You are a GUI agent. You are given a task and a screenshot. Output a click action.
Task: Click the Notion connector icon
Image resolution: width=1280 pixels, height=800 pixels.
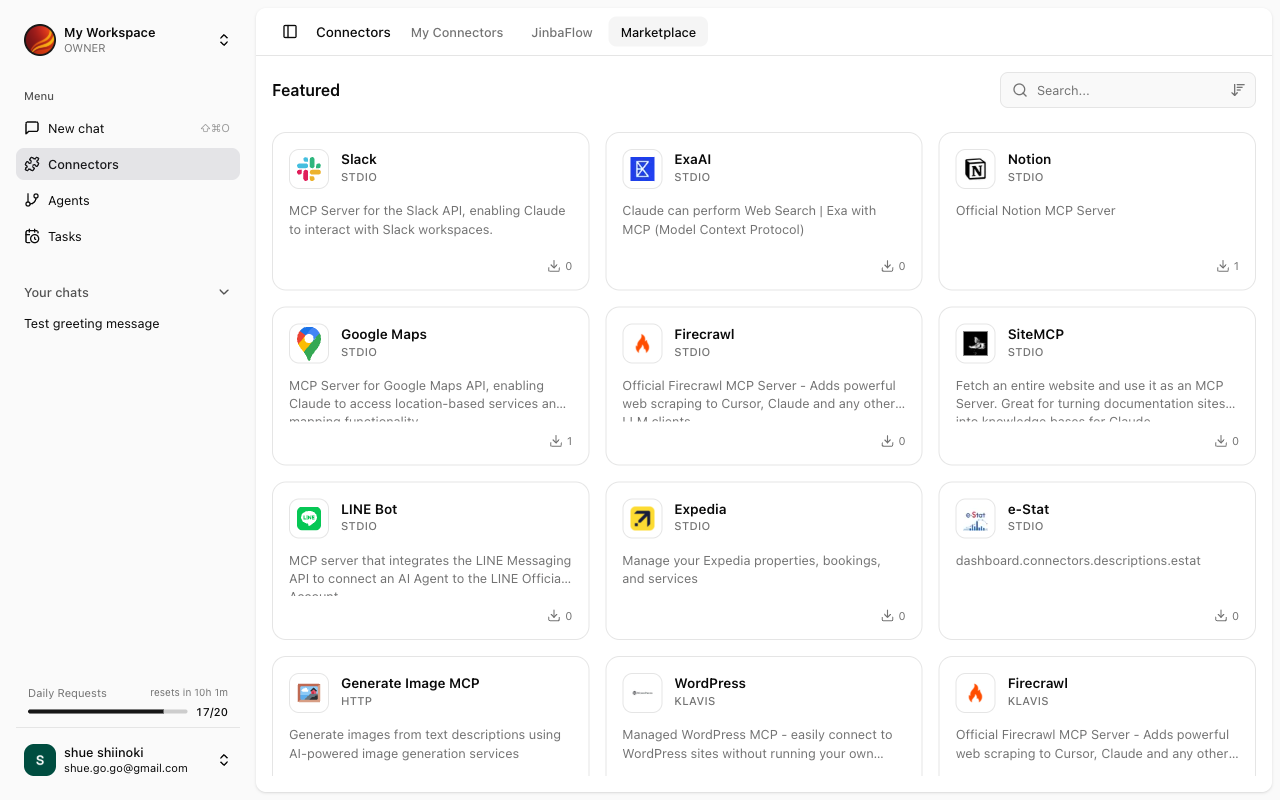(x=975, y=168)
